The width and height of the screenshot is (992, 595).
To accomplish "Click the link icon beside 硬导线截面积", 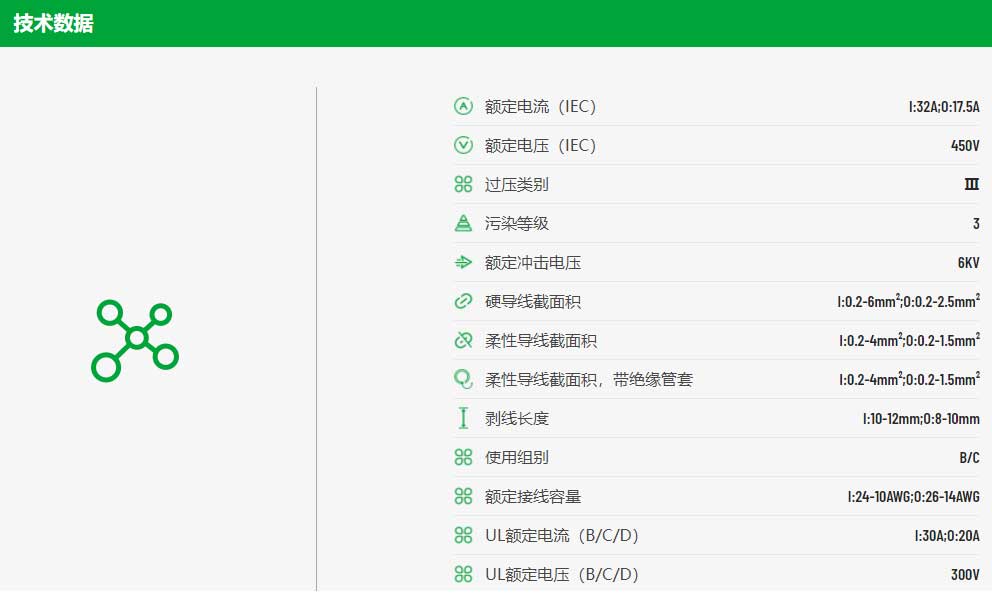I will pos(463,301).
